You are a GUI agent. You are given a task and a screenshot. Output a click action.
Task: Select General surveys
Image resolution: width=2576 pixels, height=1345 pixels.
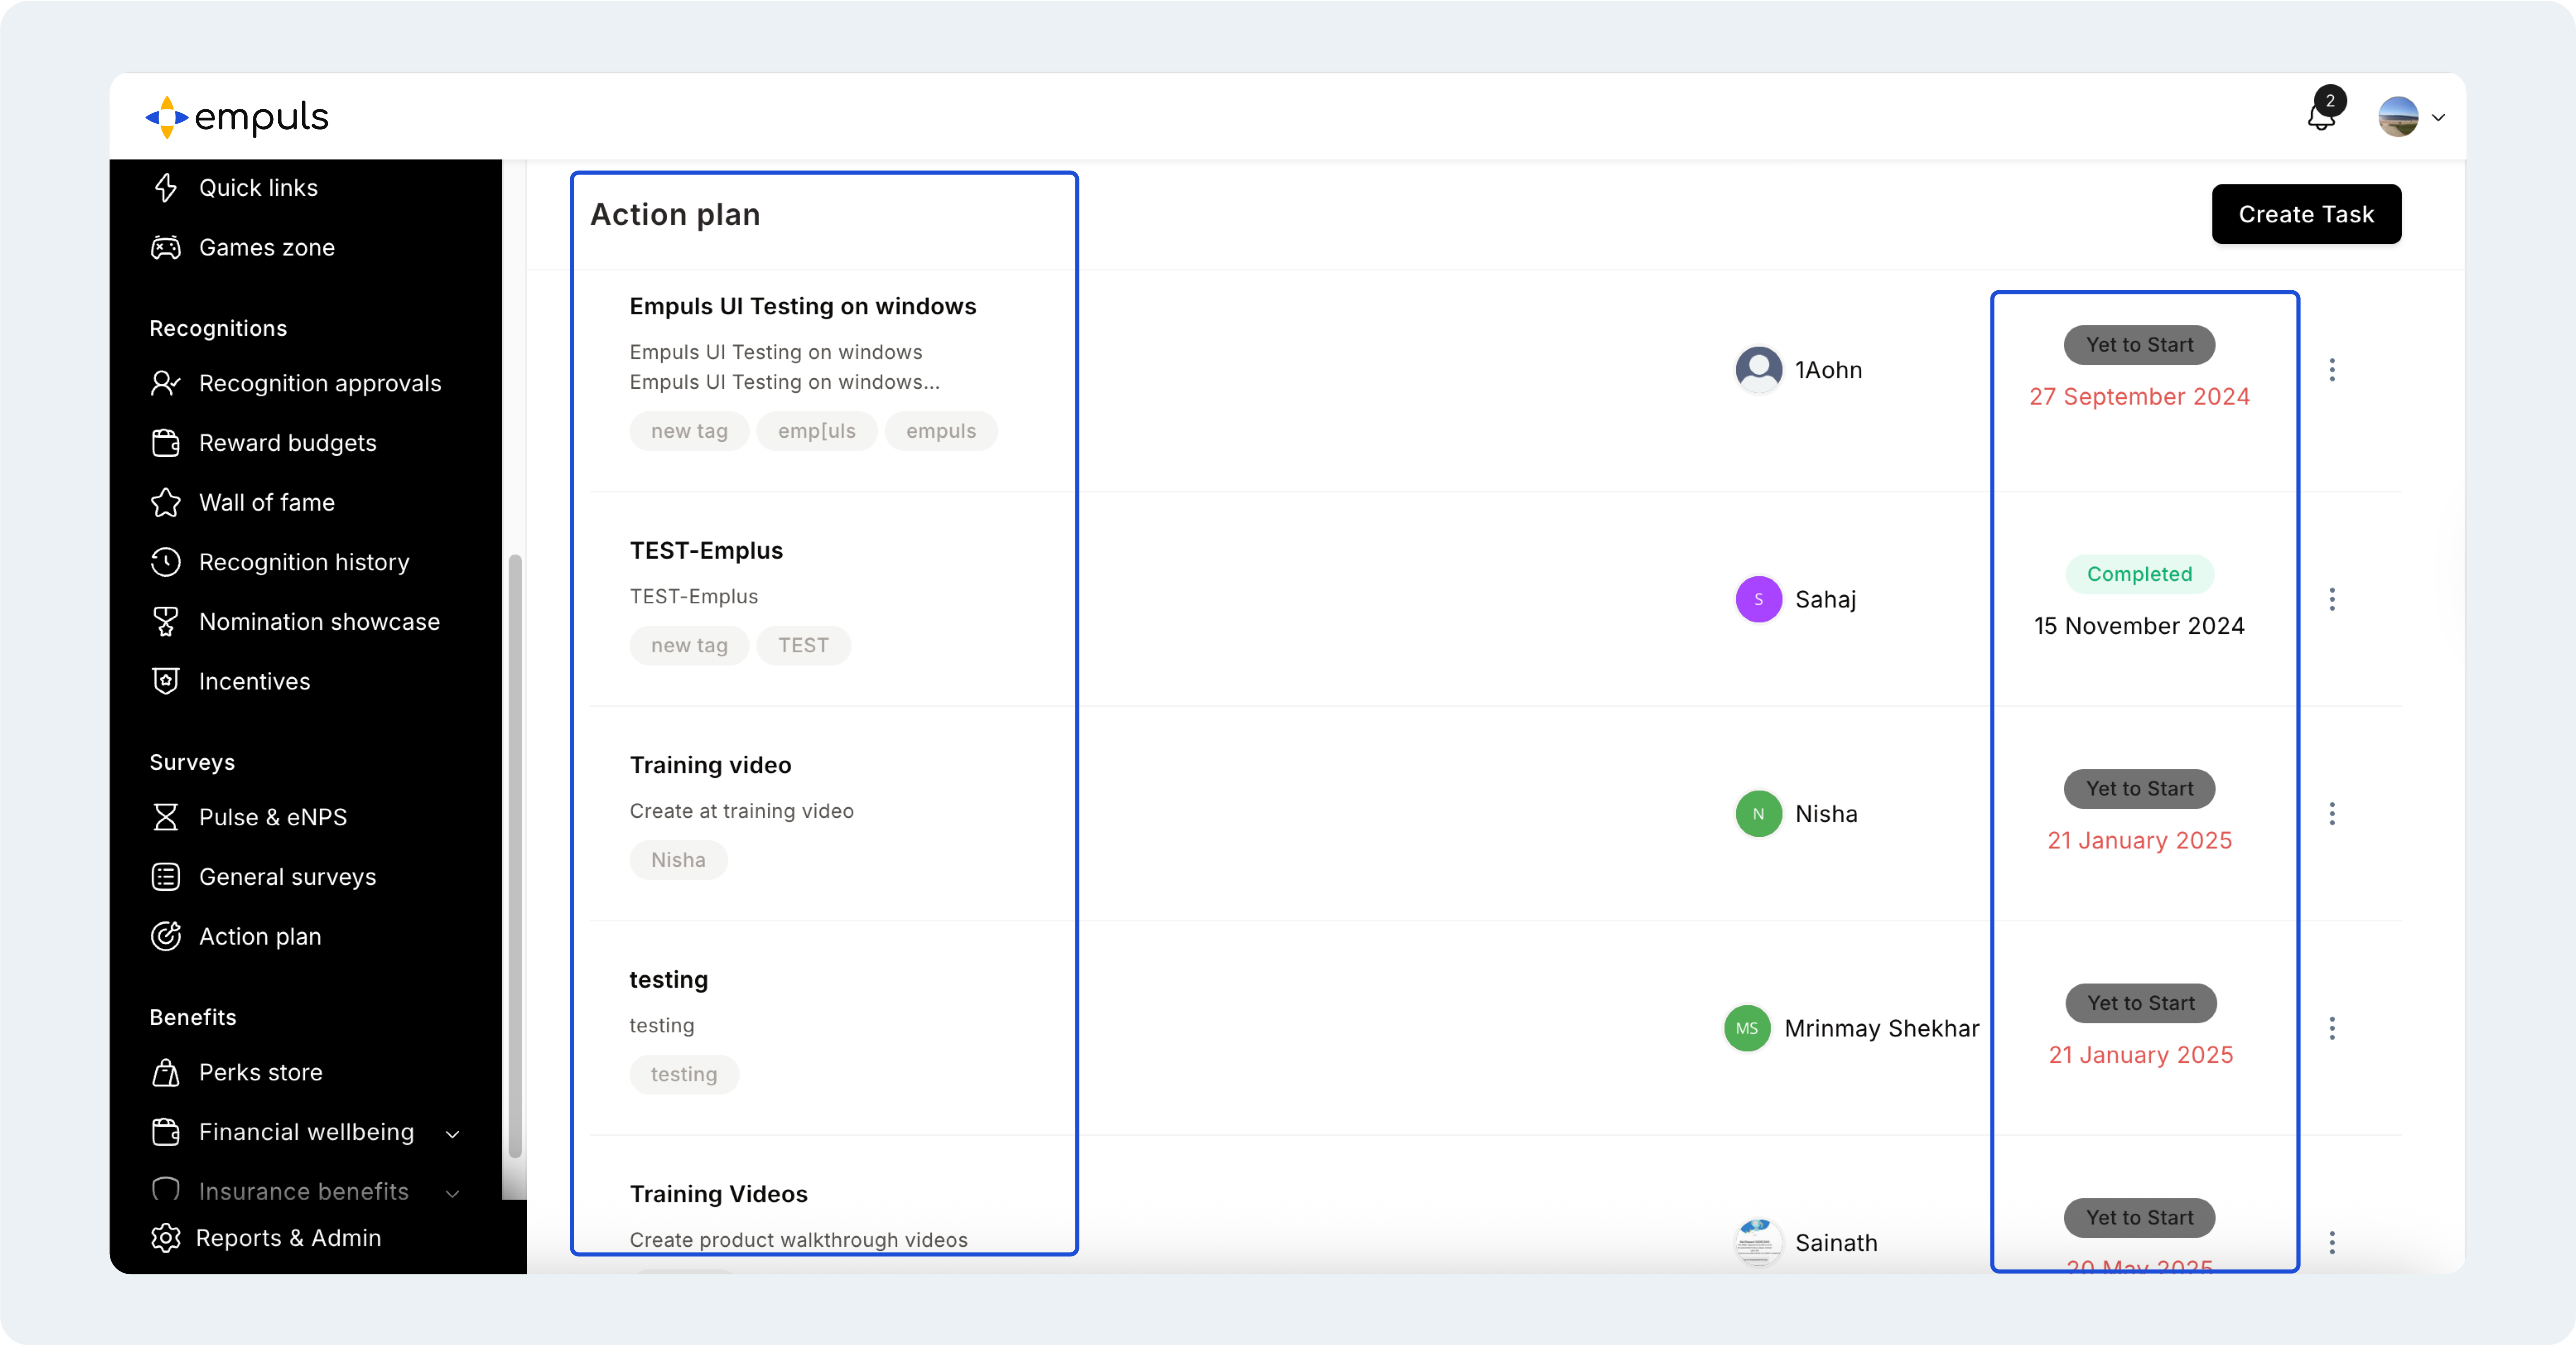point(288,877)
